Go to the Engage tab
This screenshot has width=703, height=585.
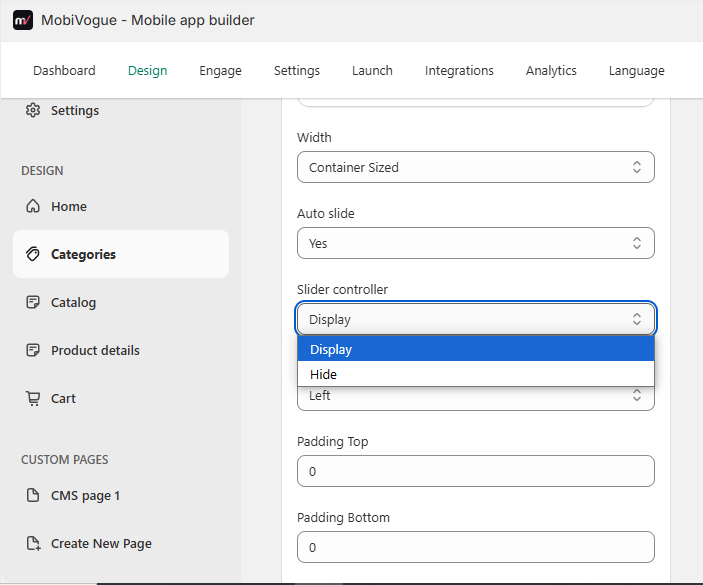click(220, 70)
